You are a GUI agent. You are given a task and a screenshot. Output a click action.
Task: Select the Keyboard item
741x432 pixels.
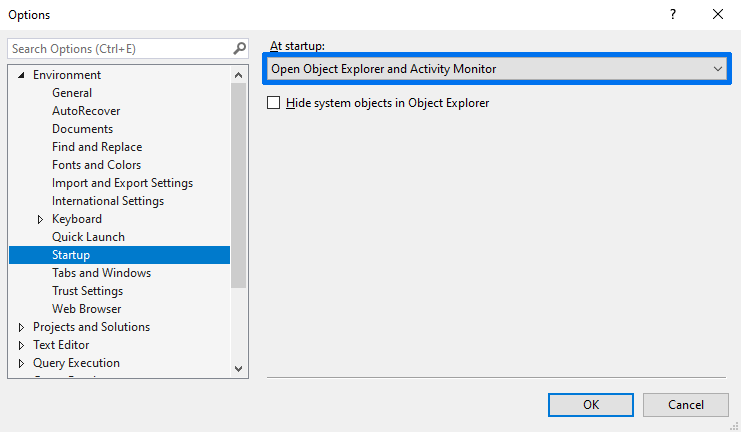click(77, 219)
